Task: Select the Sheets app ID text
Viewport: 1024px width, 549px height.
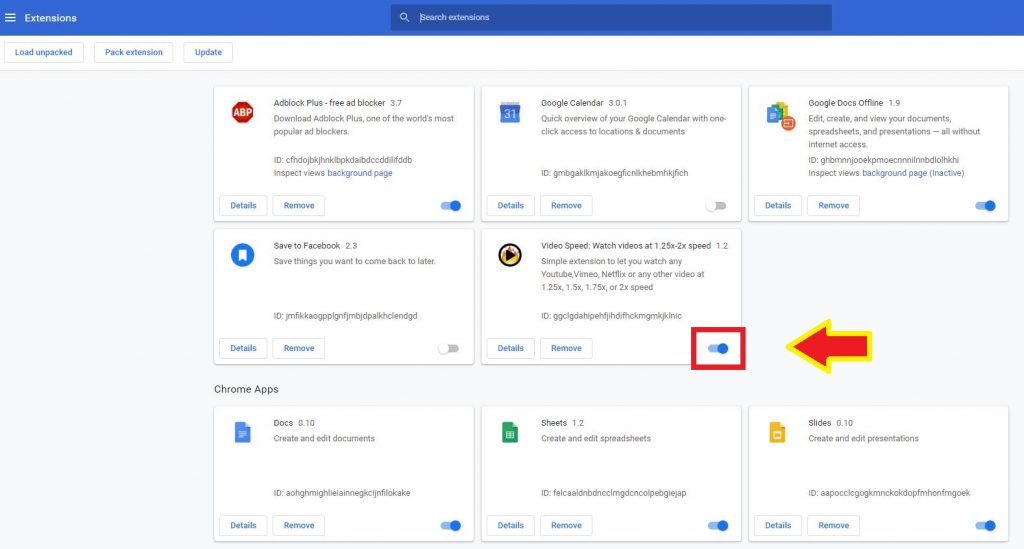Action: pos(614,493)
